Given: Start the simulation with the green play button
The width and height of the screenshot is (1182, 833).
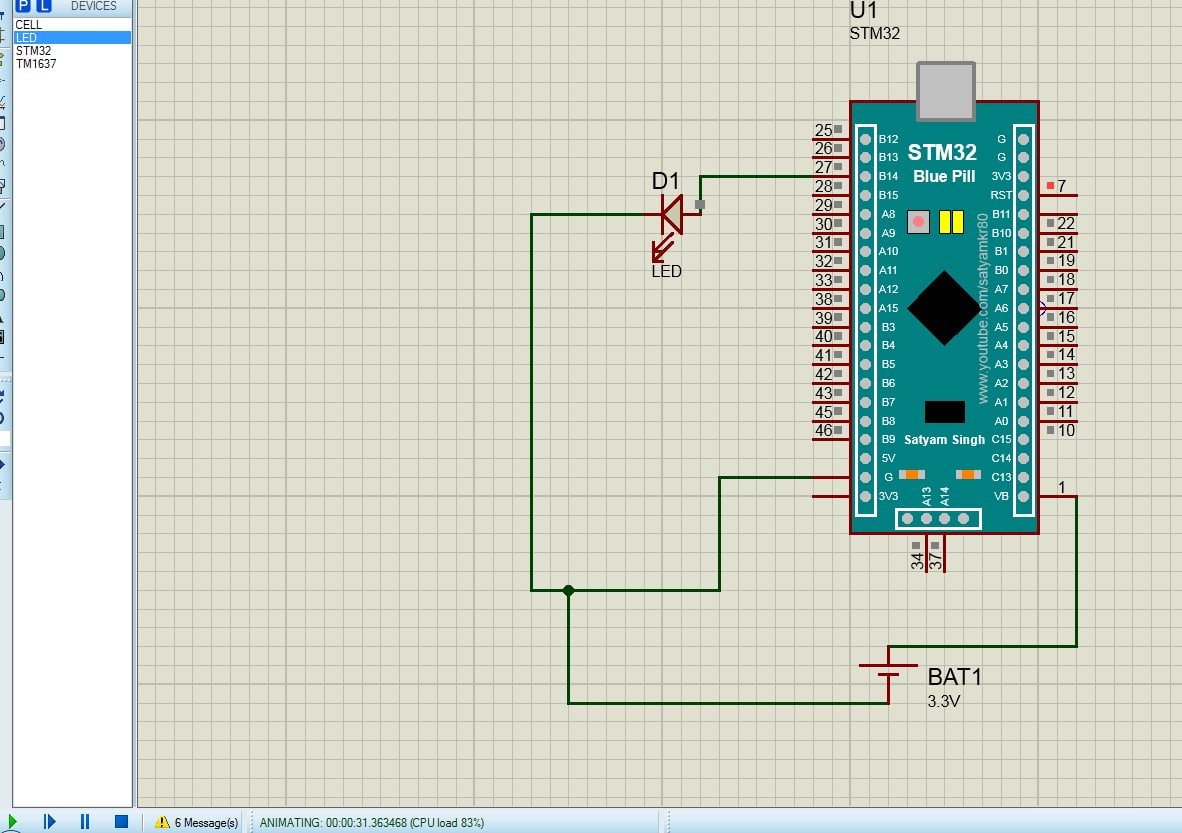Looking at the screenshot, I should coord(13,822).
